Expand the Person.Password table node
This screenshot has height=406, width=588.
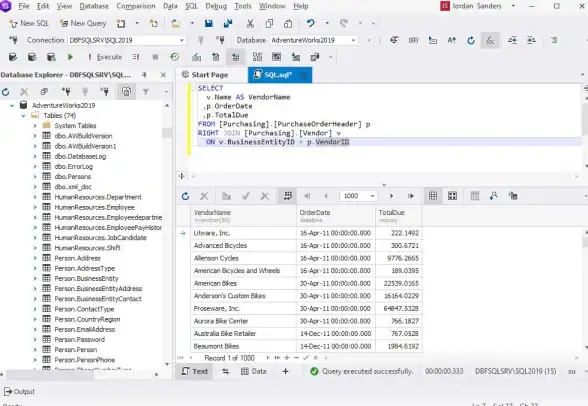35,339
